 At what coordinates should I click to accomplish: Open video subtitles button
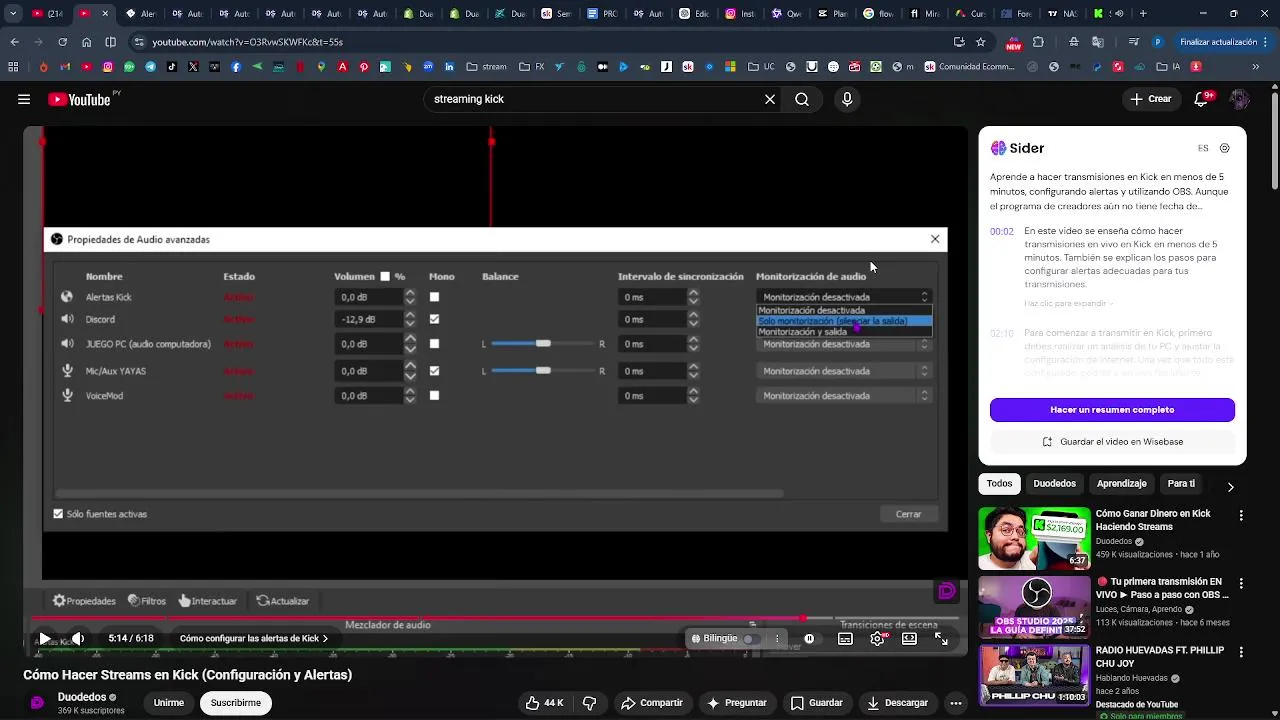coord(845,638)
